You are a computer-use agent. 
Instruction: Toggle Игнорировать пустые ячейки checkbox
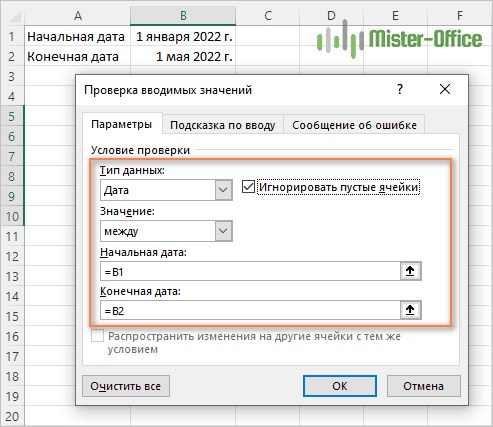click(248, 187)
